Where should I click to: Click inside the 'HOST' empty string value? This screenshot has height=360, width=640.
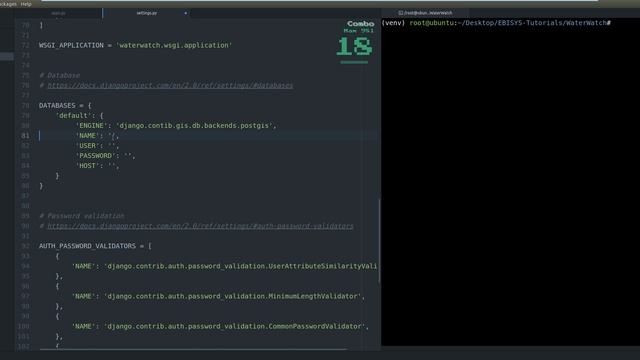pos(112,166)
